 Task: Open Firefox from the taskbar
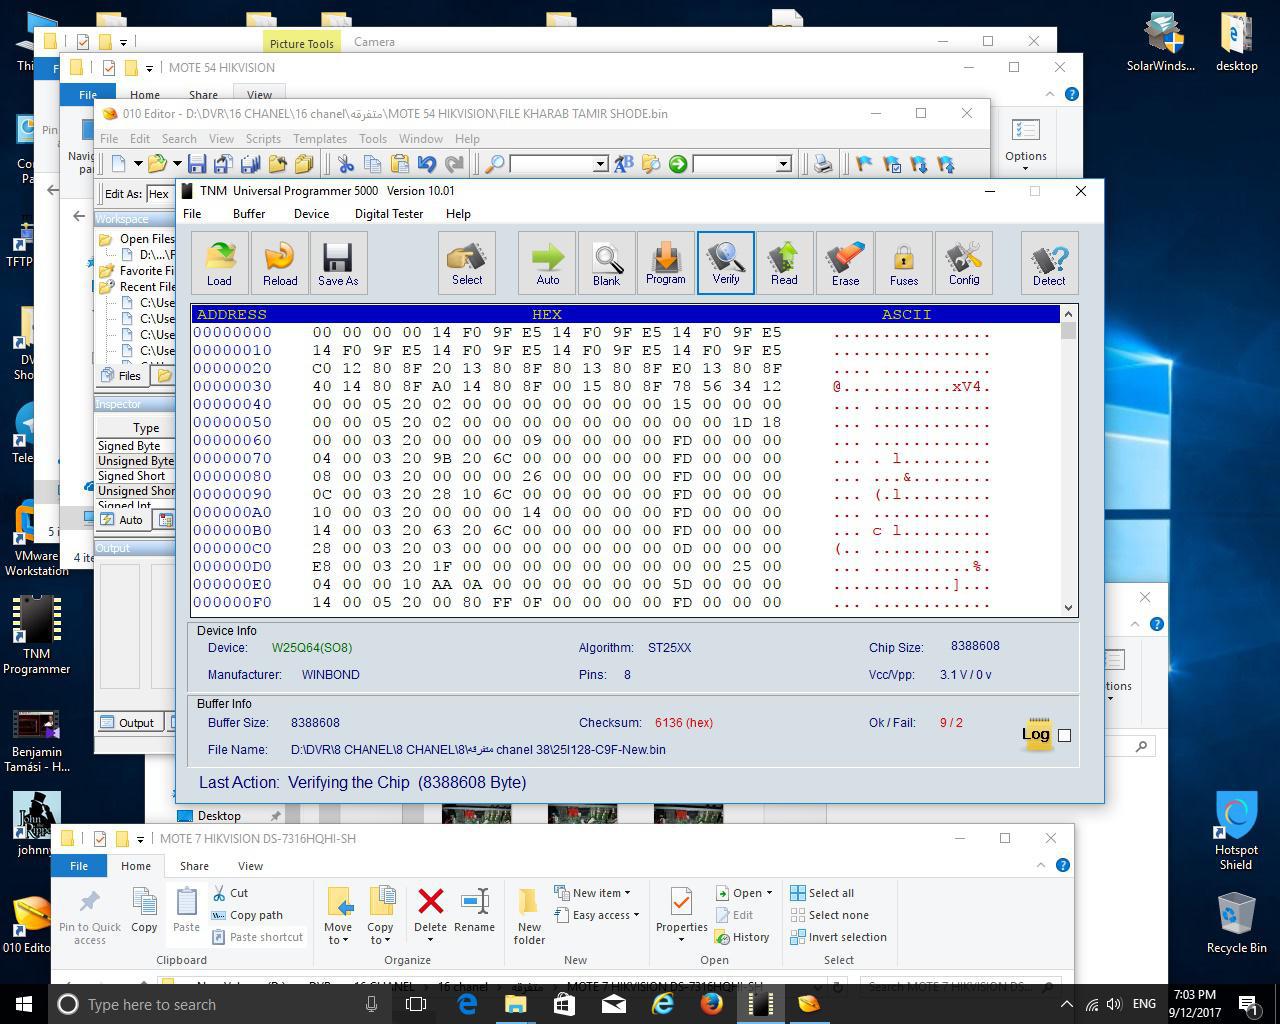click(712, 1004)
